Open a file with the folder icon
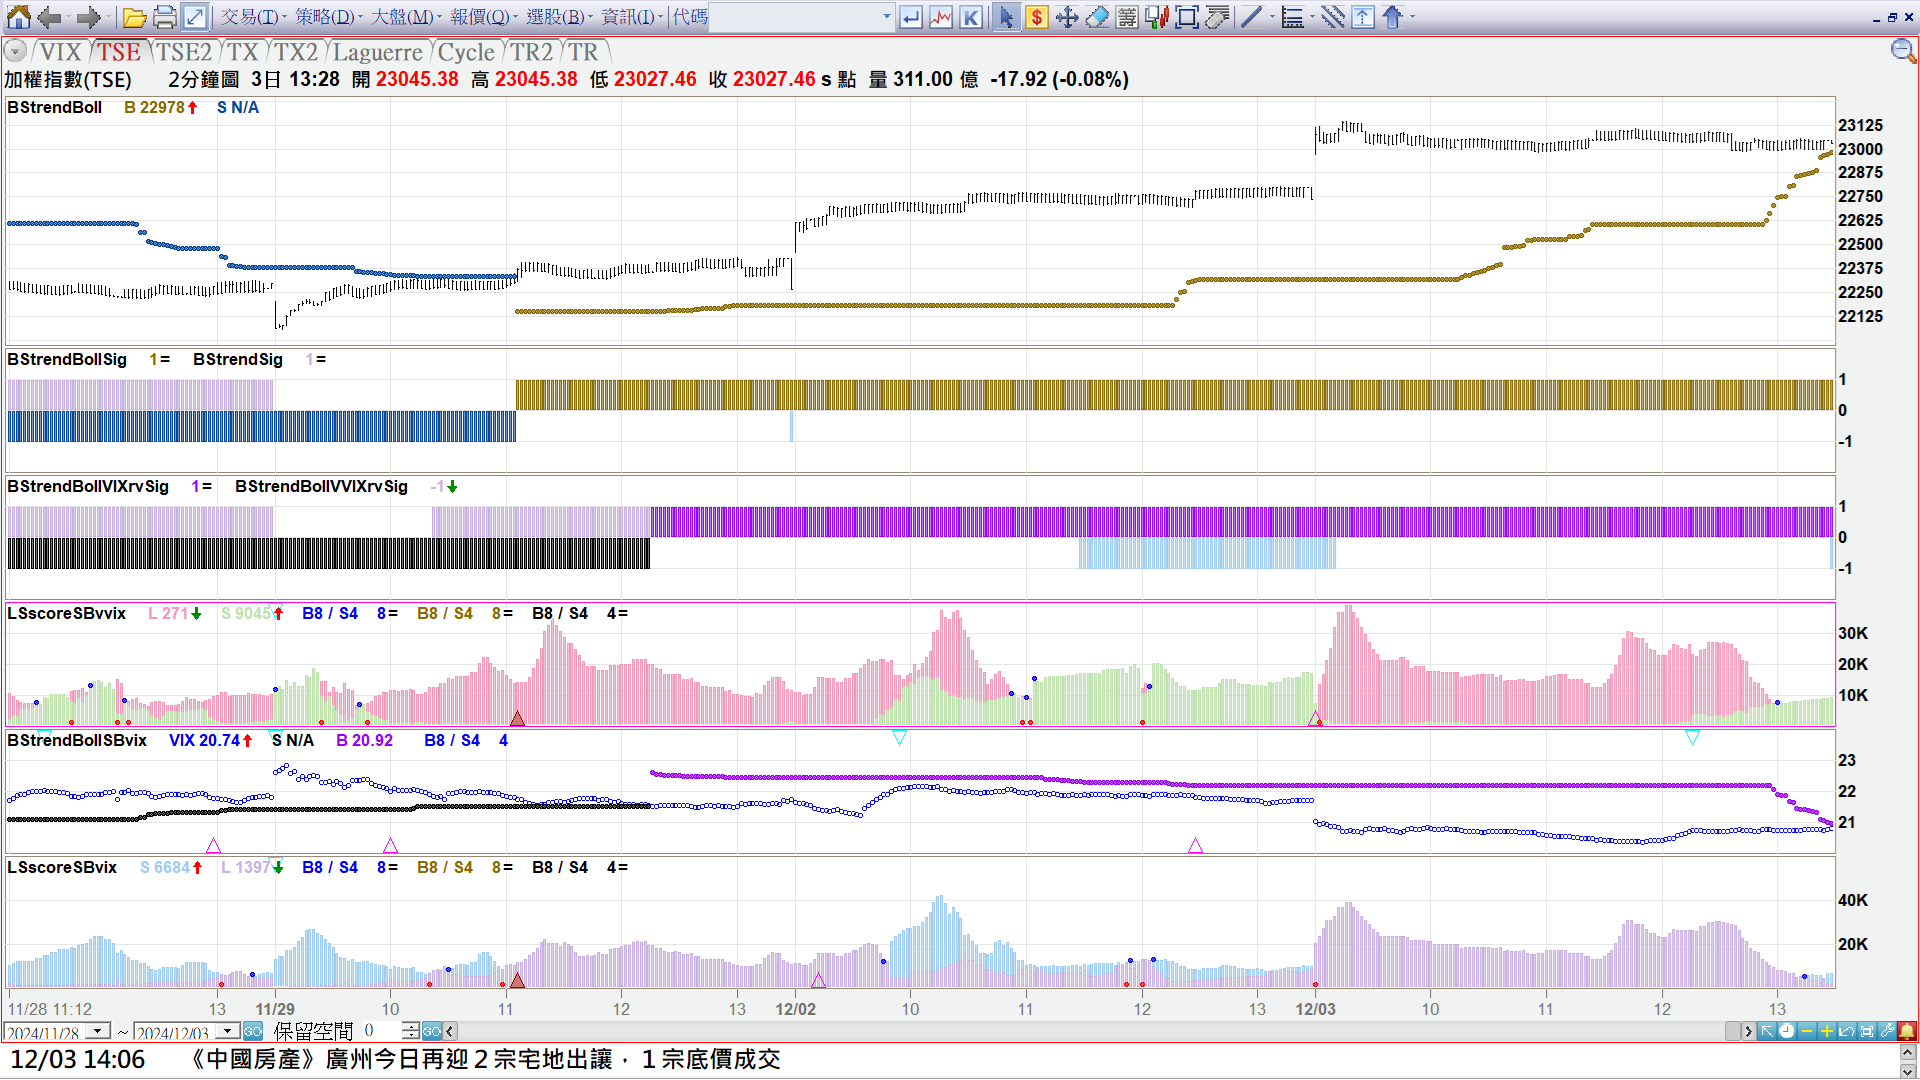This screenshot has height=1080, width=1920. pos(135,17)
